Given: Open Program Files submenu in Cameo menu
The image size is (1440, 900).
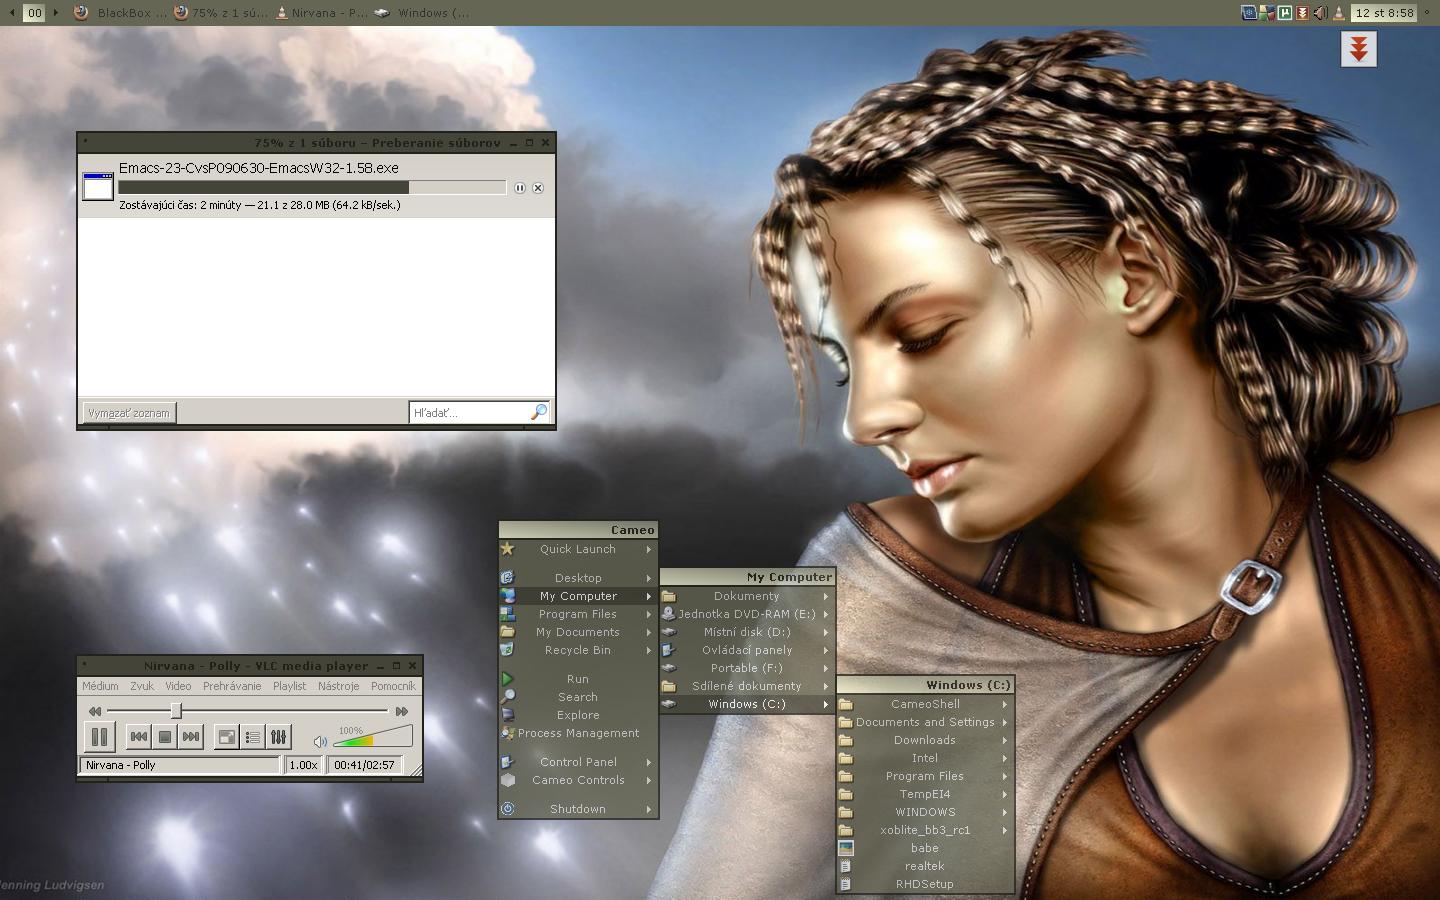Looking at the screenshot, I should (x=578, y=614).
